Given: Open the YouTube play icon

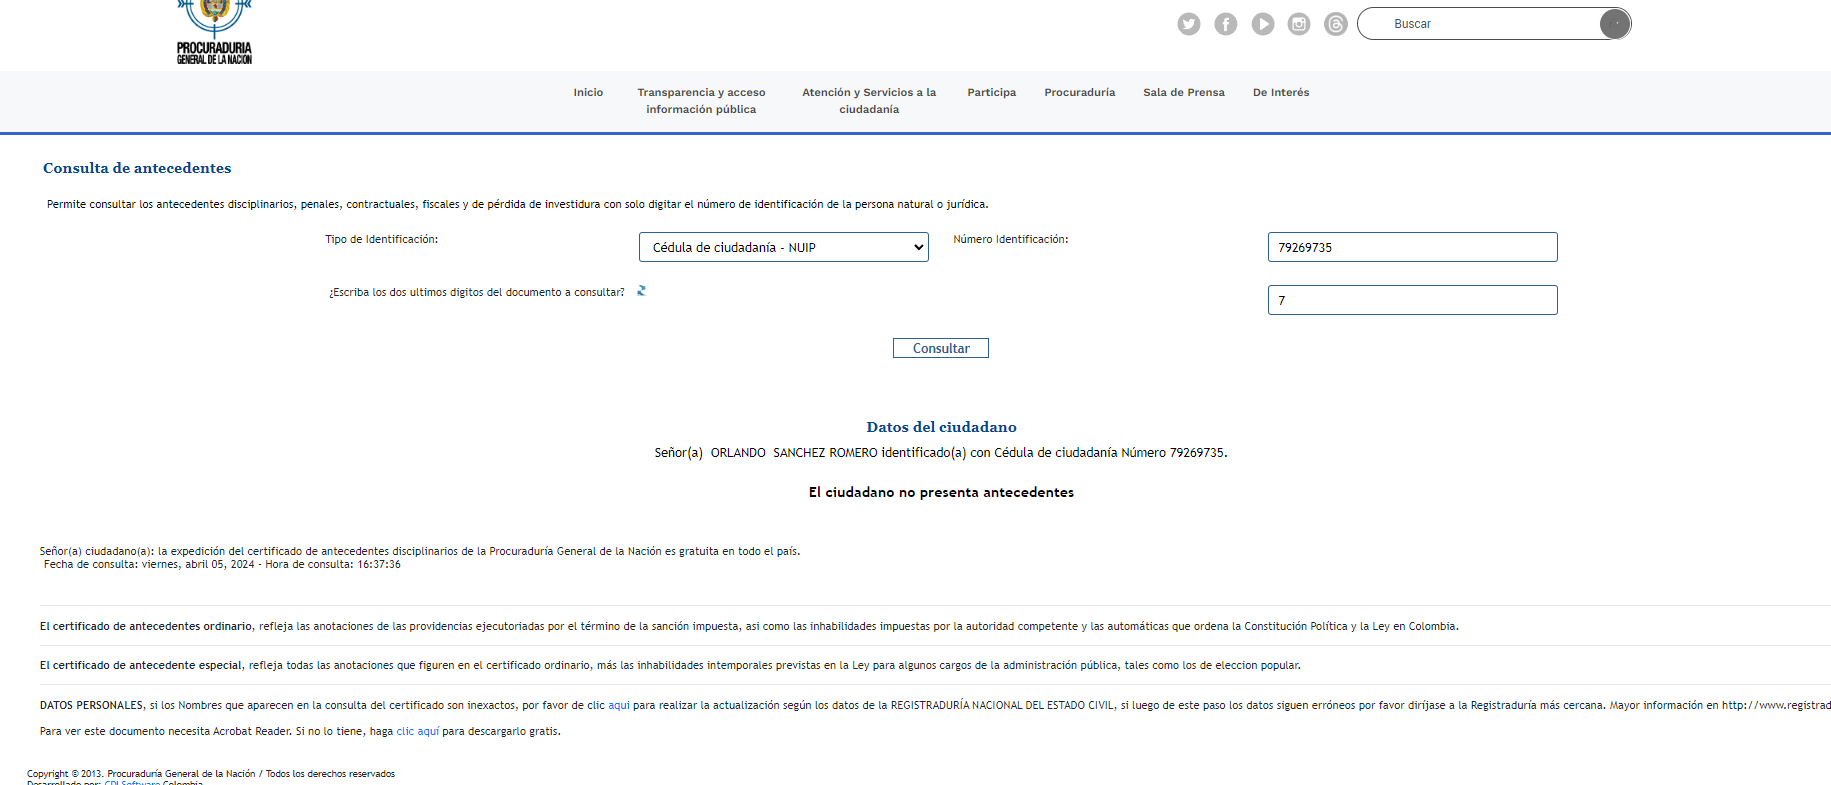Looking at the screenshot, I should [1262, 24].
